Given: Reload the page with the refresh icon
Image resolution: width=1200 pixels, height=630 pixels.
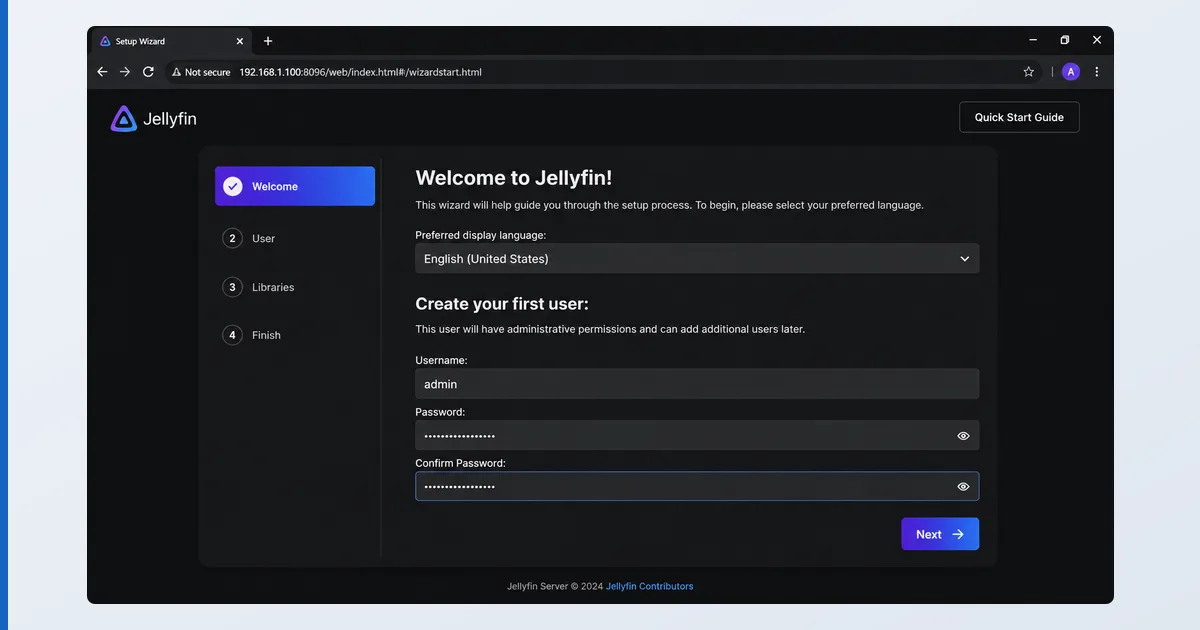Looking at the screenshot, I should pos(148,72).
